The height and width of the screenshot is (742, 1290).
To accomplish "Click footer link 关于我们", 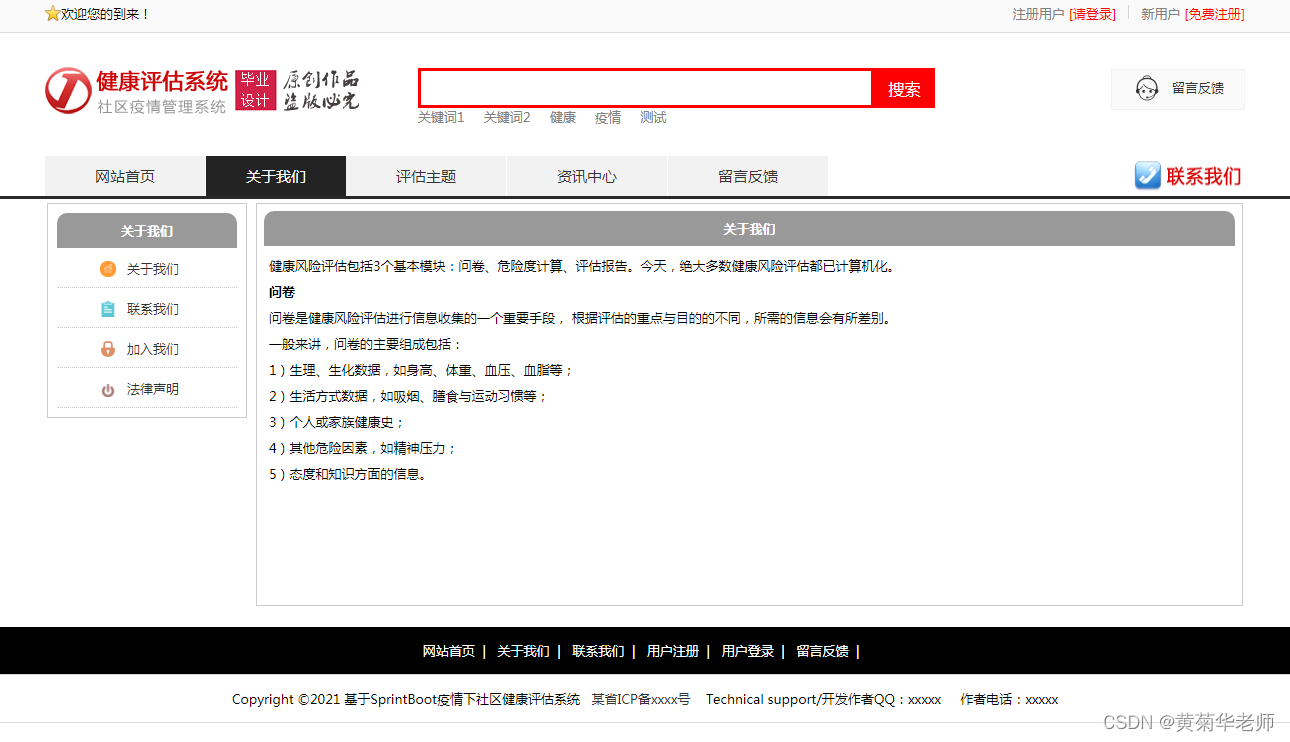I will pos(523,651).
